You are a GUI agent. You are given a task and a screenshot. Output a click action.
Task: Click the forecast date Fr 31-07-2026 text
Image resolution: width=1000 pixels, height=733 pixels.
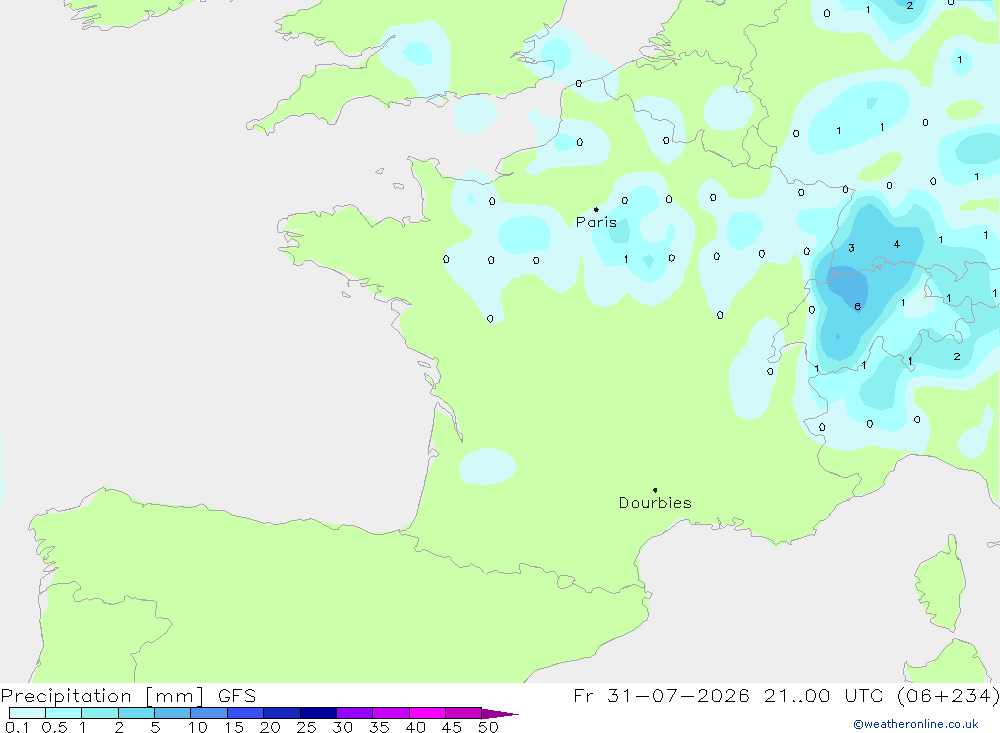661,695
